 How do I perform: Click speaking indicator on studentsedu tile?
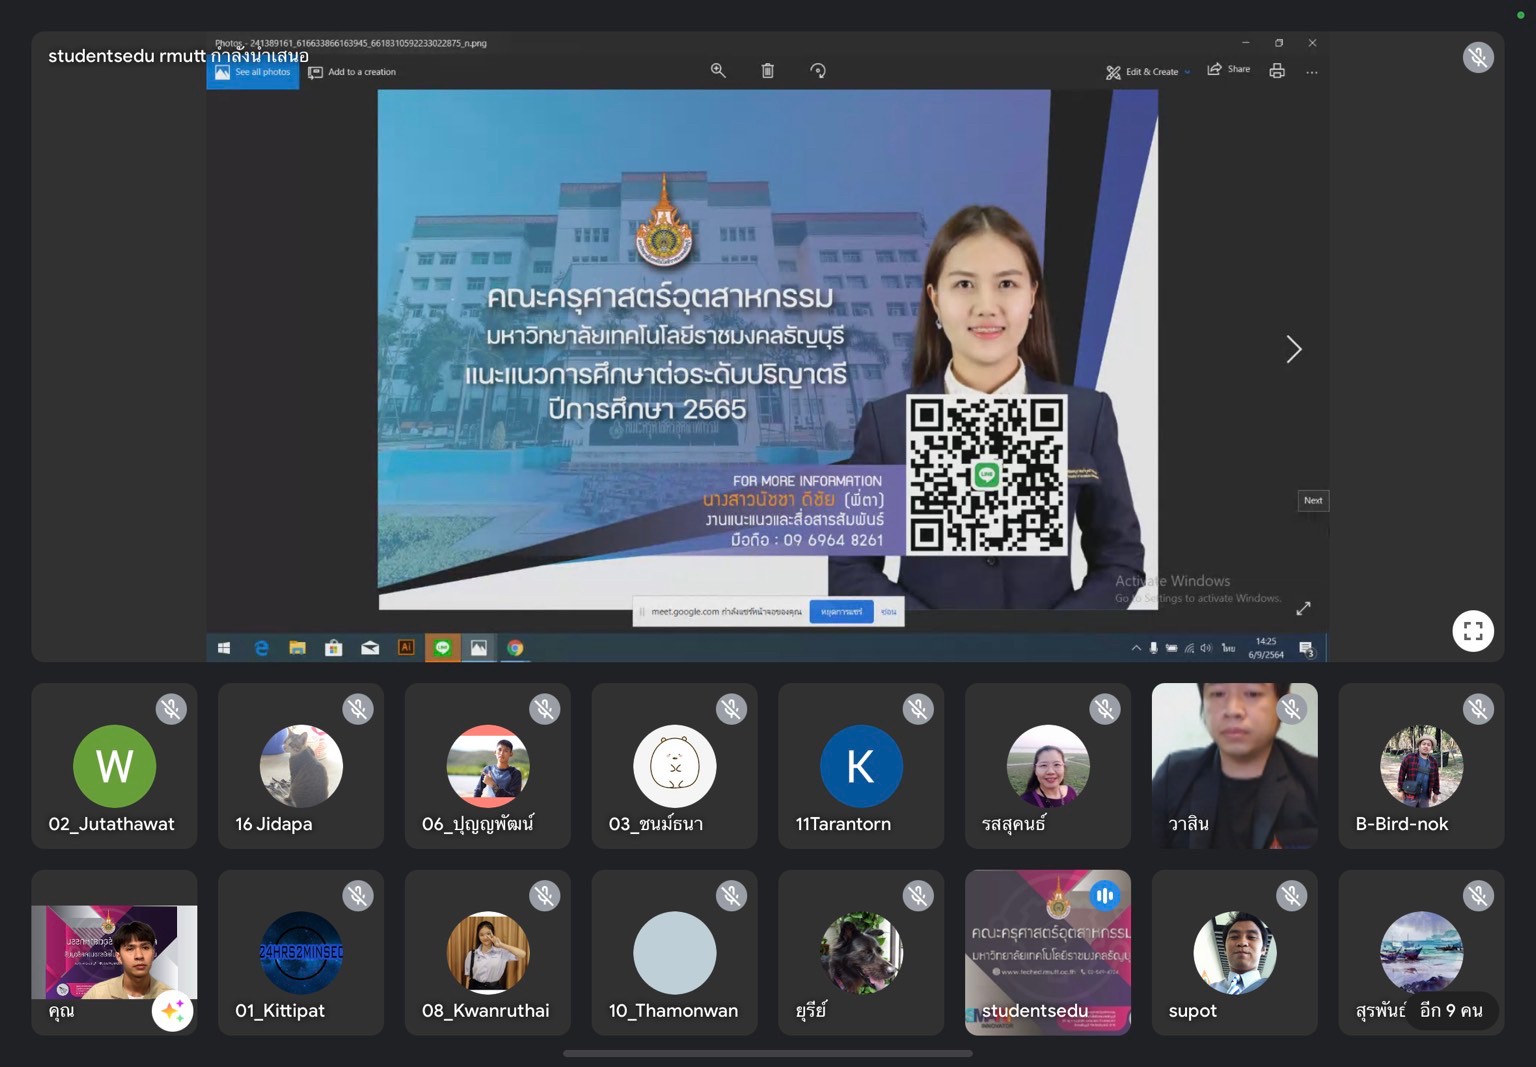coord(1105,896)
